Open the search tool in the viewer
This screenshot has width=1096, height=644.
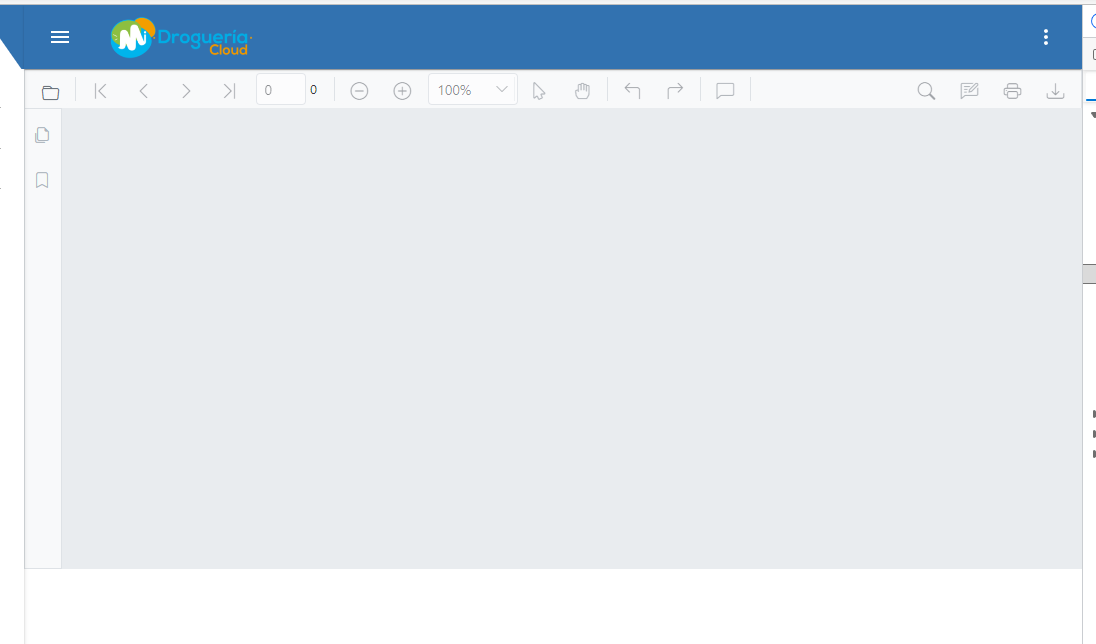click(925, 90)
